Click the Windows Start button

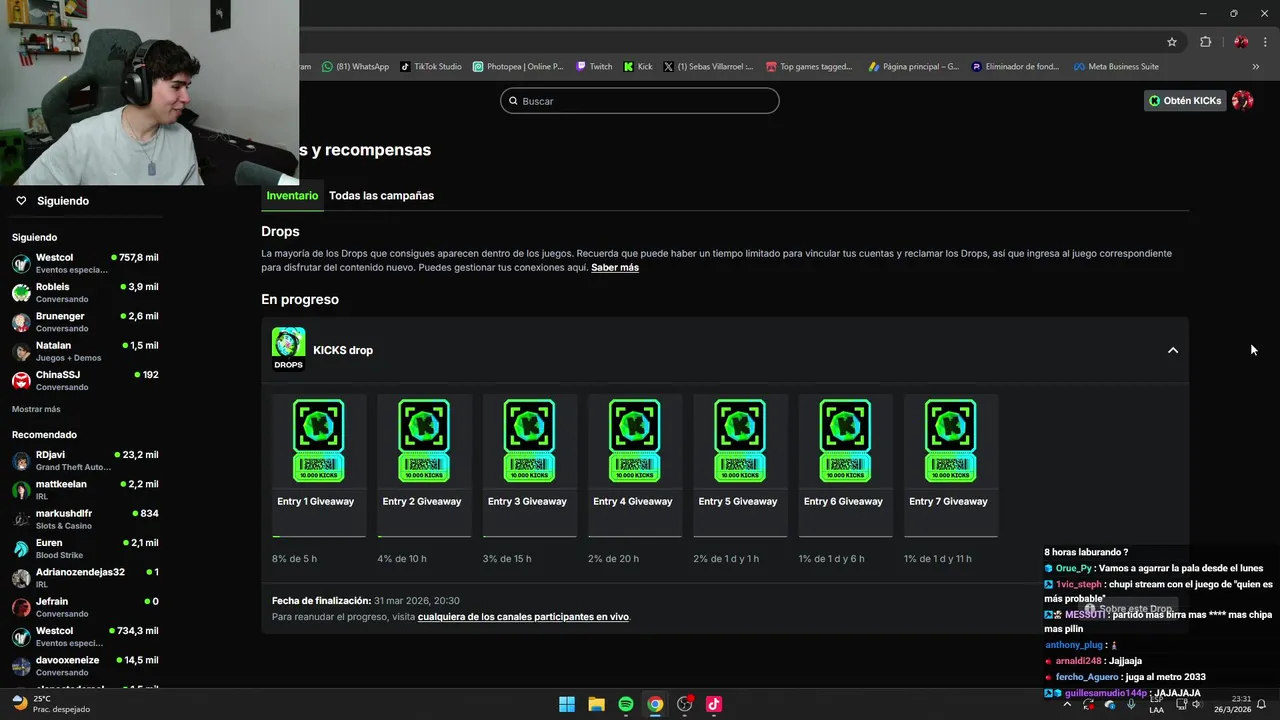pos(567,704)
